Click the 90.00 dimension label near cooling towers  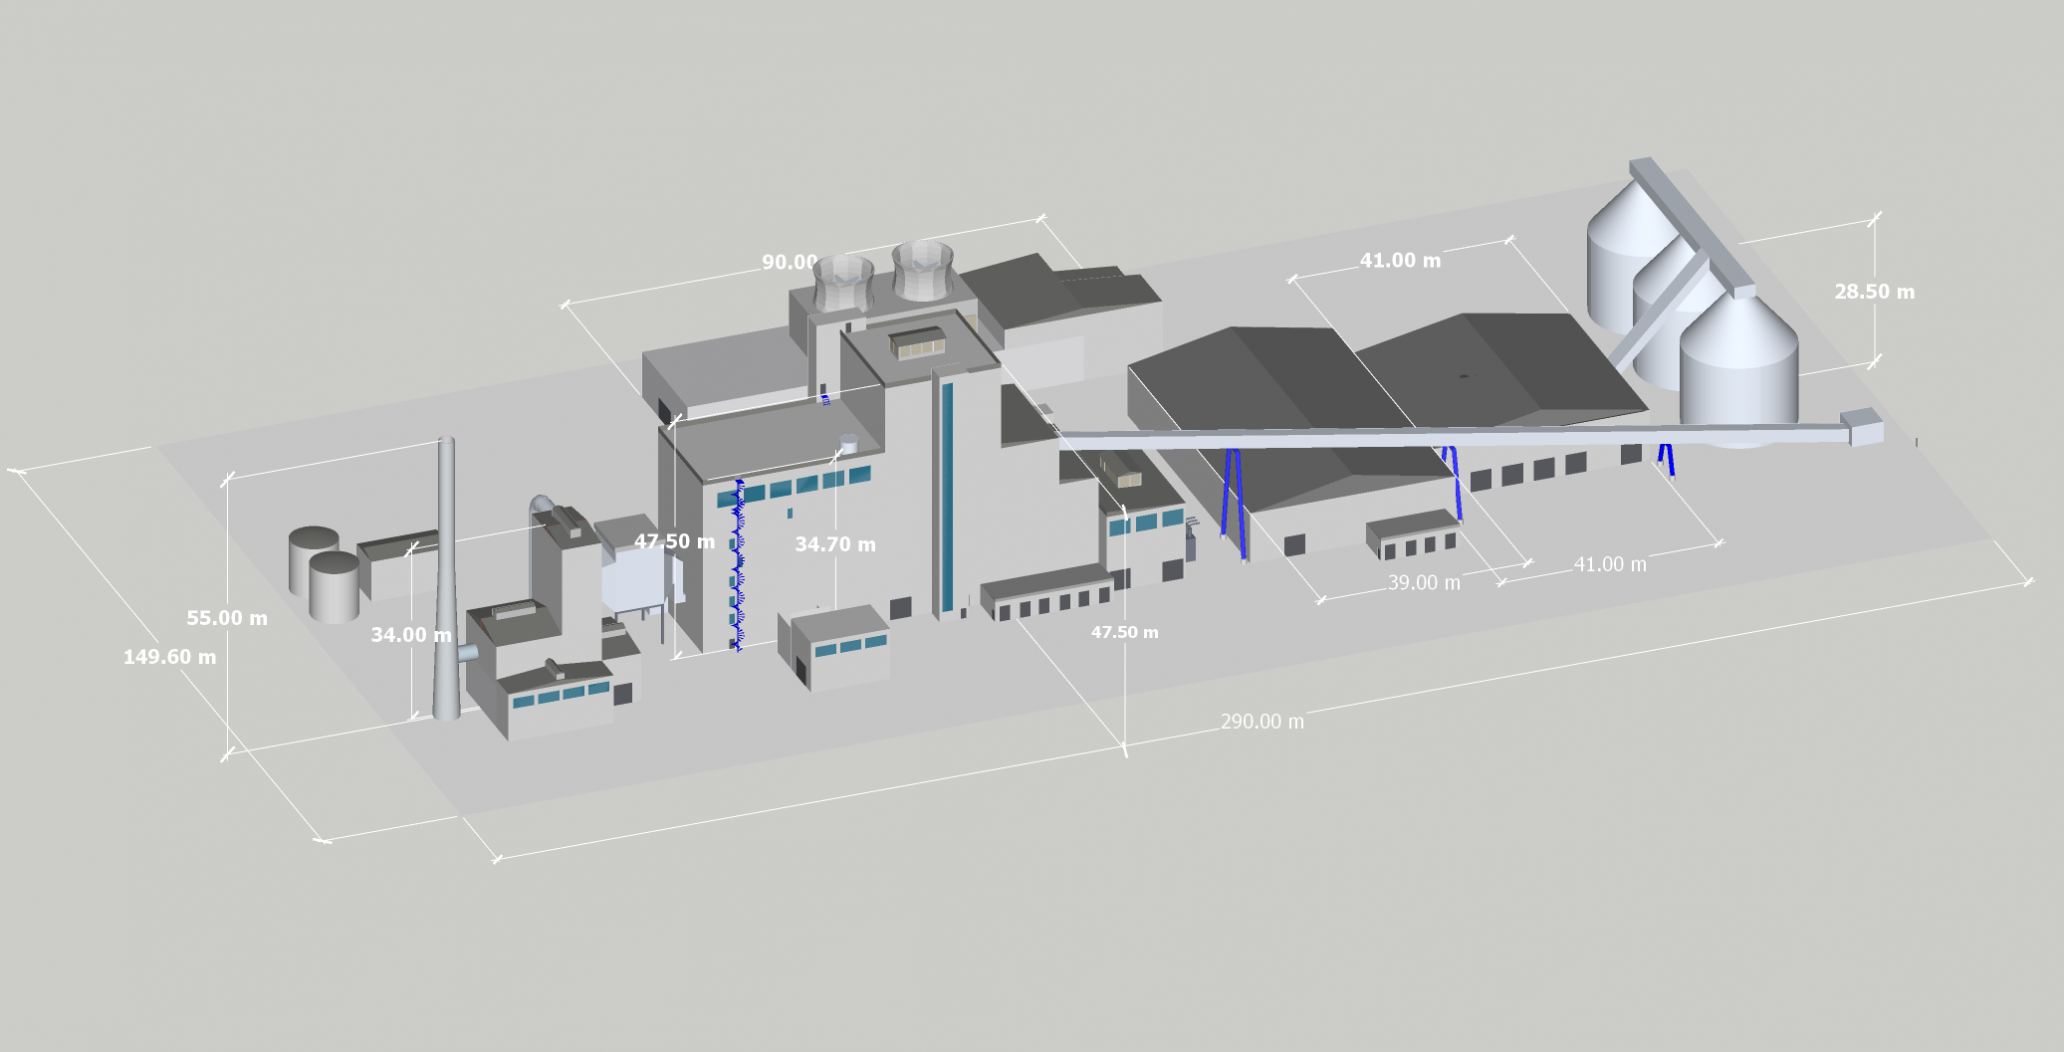click(790, 262)
